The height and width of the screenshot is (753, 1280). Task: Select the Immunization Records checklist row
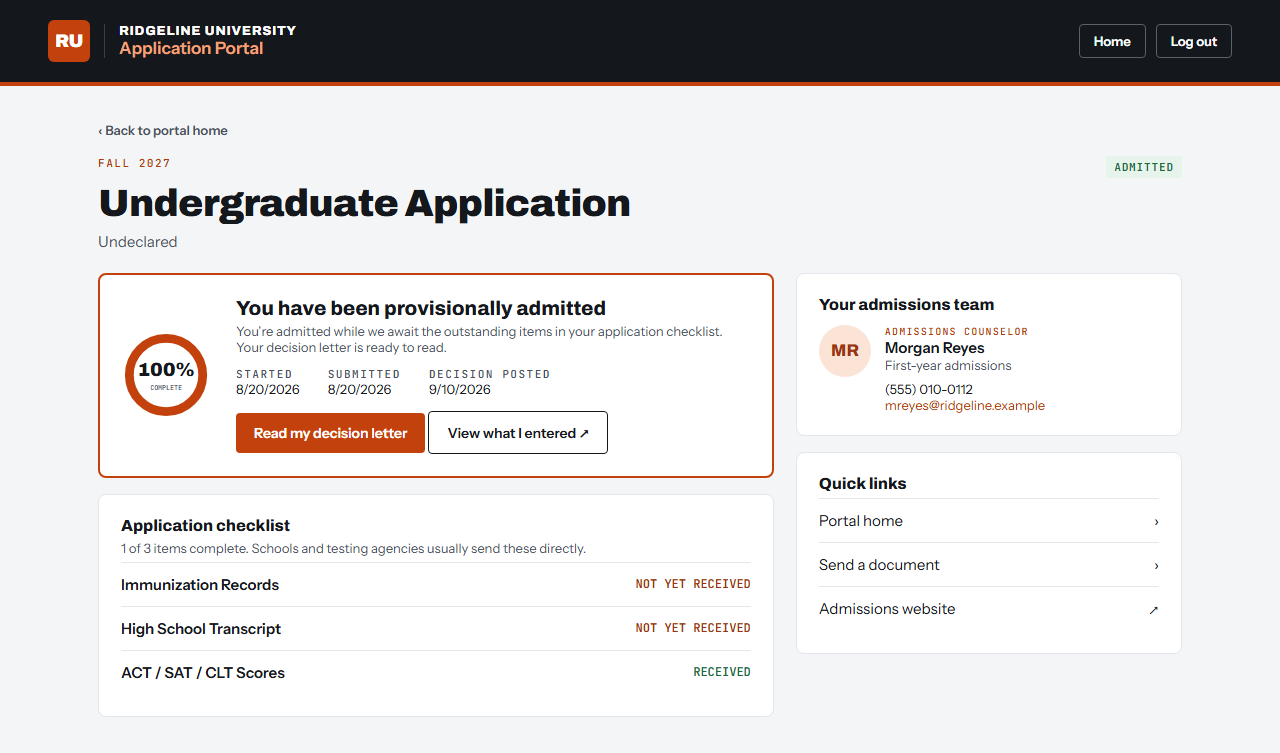(436, 585)
